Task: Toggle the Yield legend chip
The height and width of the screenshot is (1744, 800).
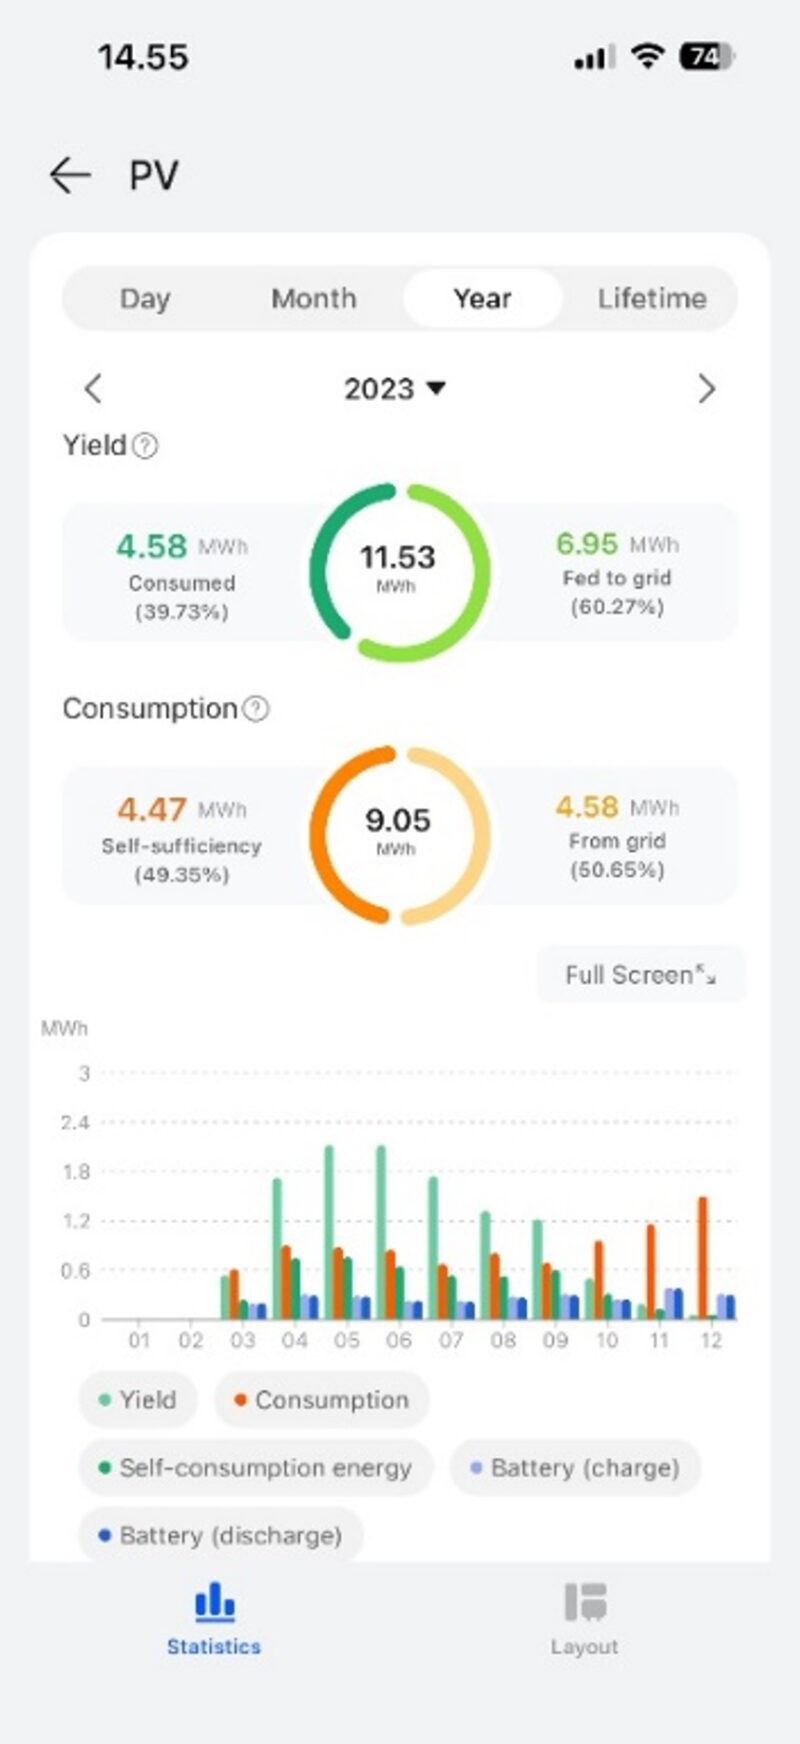Action: [138, 1400]
